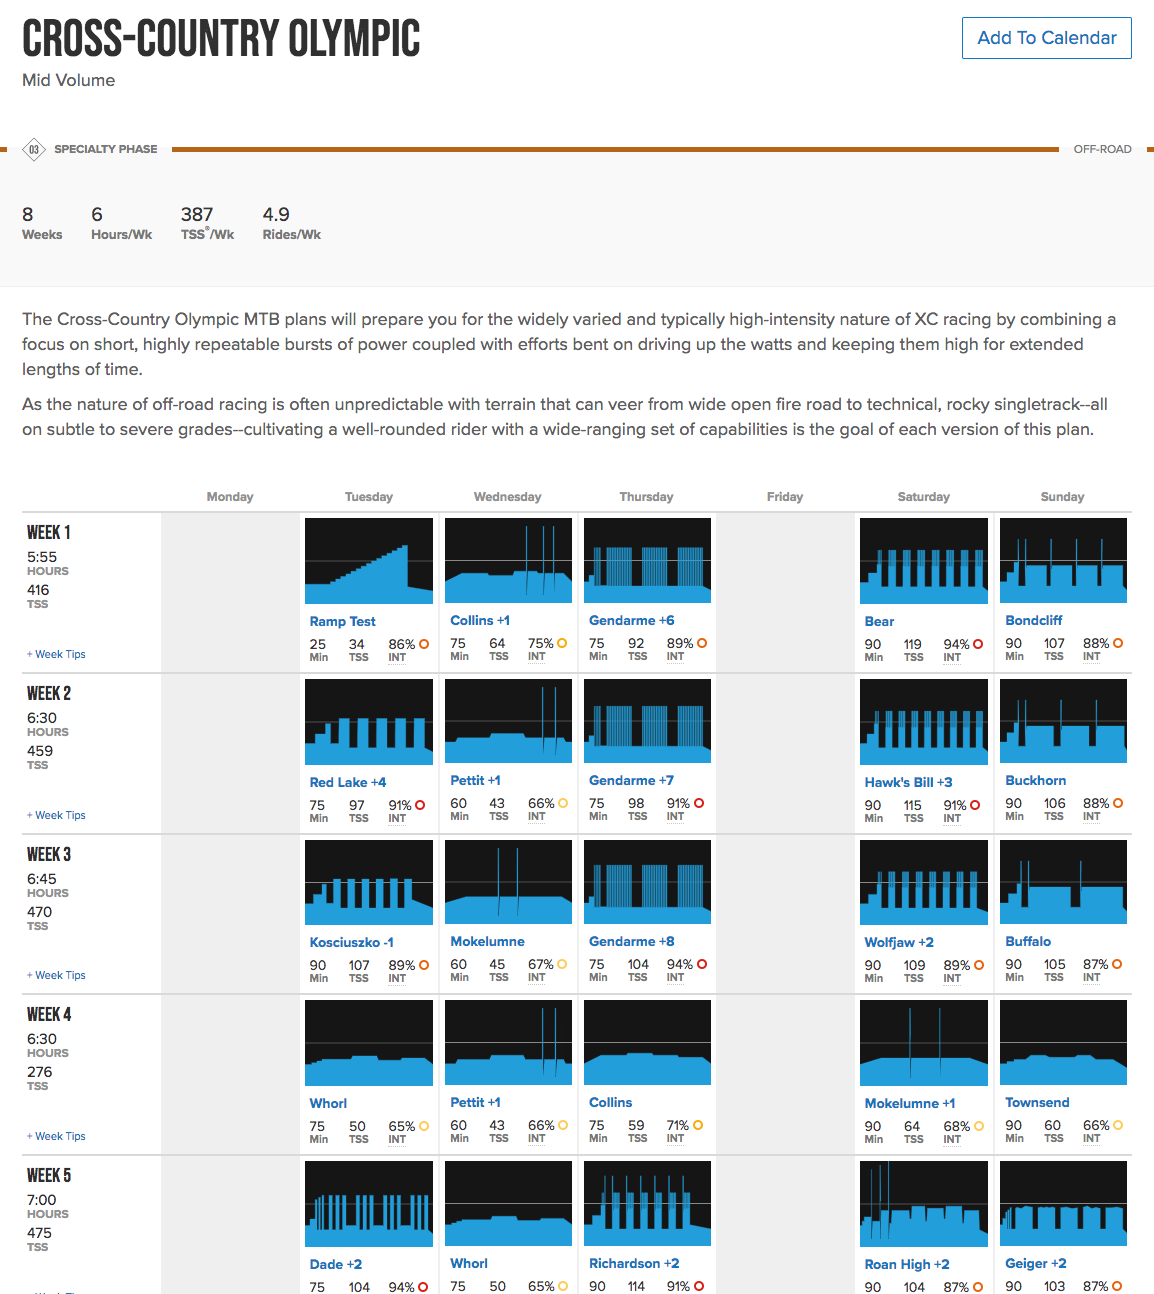Viewport: 1154px width, 1294px height.
Task: Click the Gendarme +8 94% intensity circle
Action: [x=702, y=964]
